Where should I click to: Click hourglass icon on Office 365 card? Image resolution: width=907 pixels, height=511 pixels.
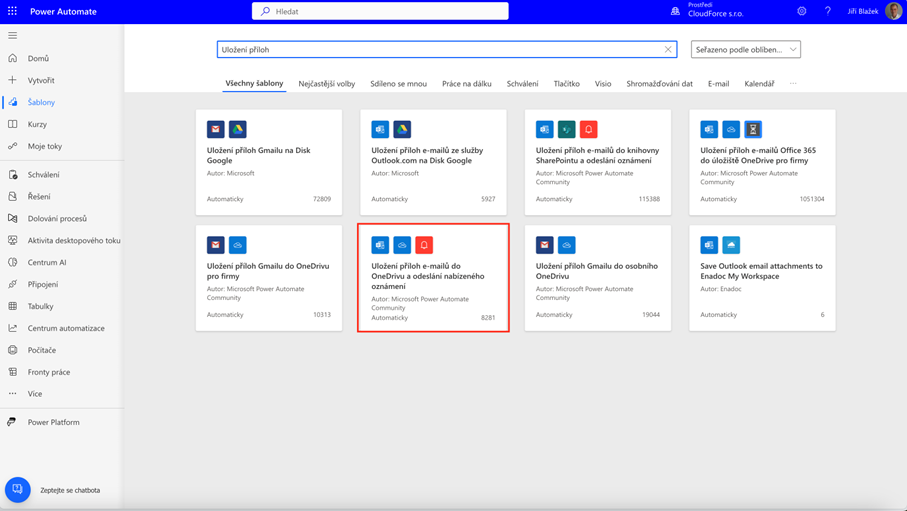753,129
